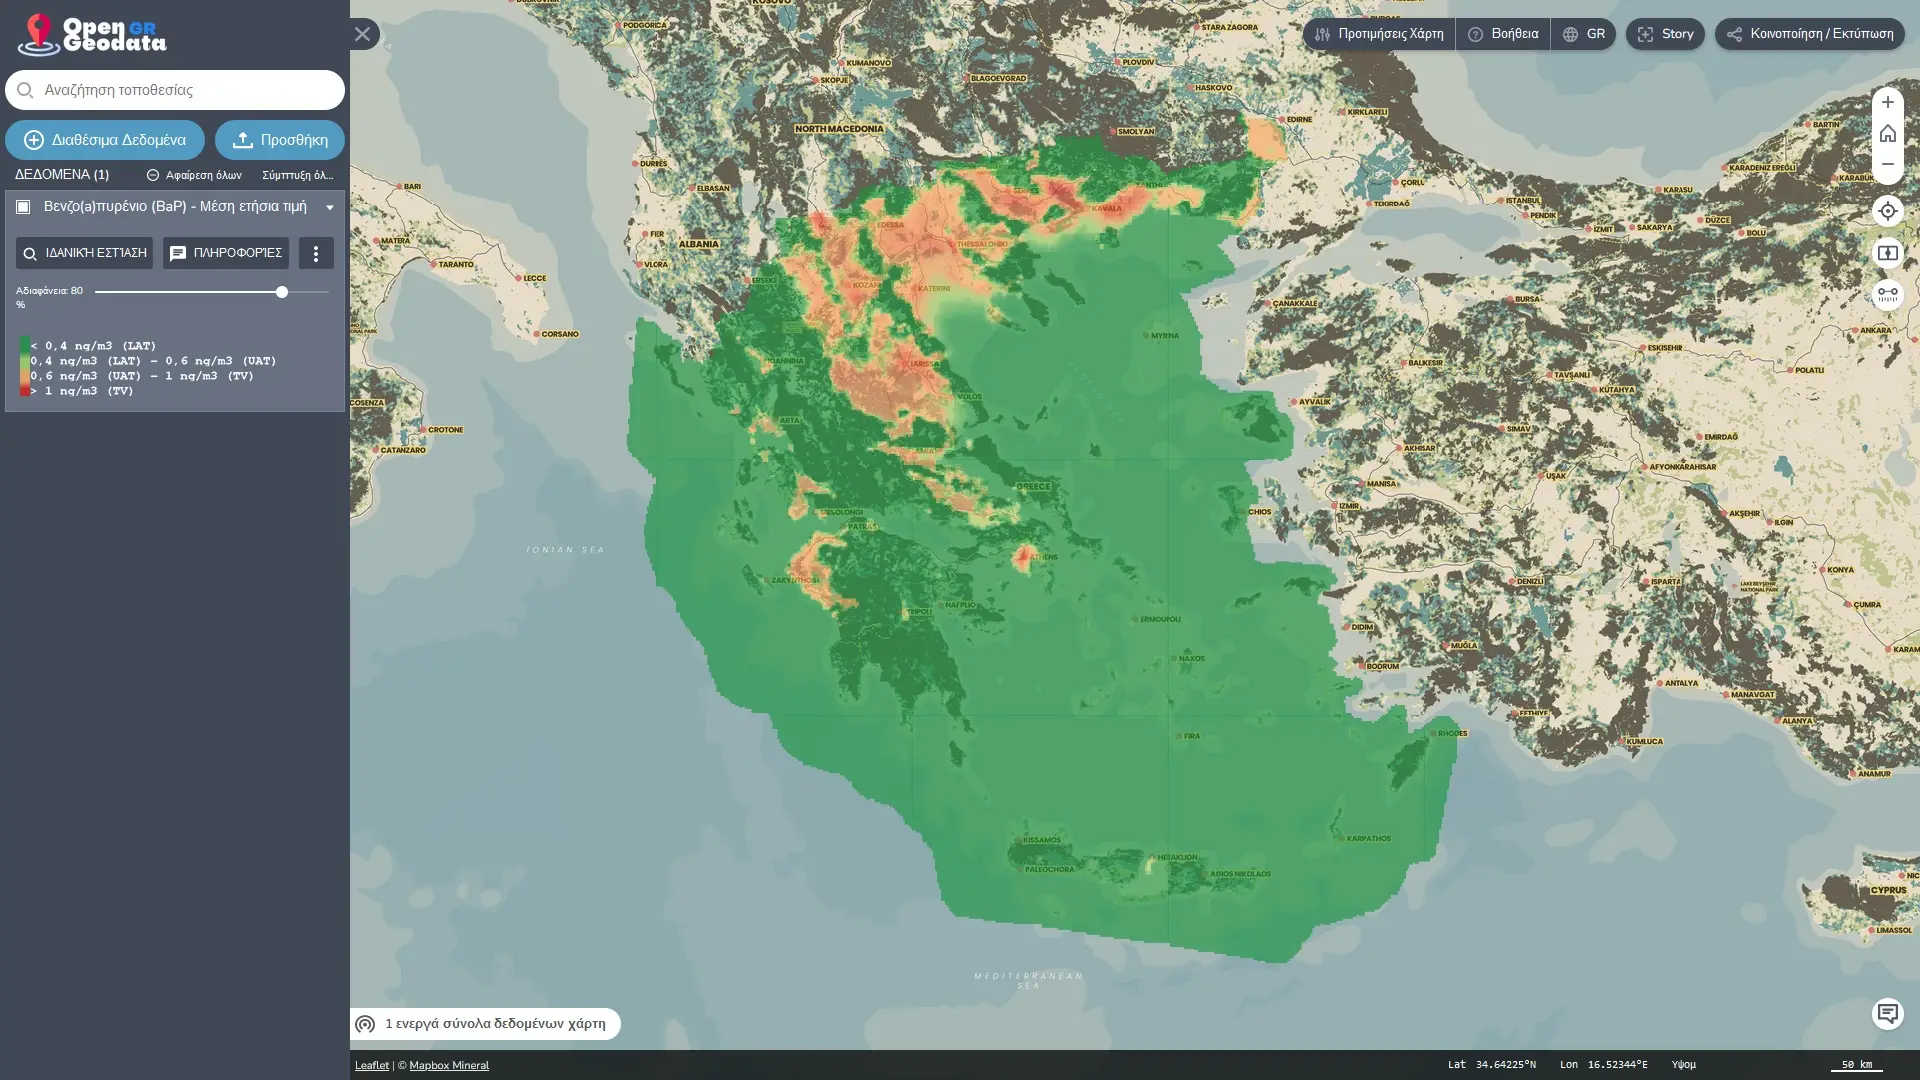Screen dimensions: 1920x1080
Task: Open the Βοήθεια help menu
Action: [1503, 34]
